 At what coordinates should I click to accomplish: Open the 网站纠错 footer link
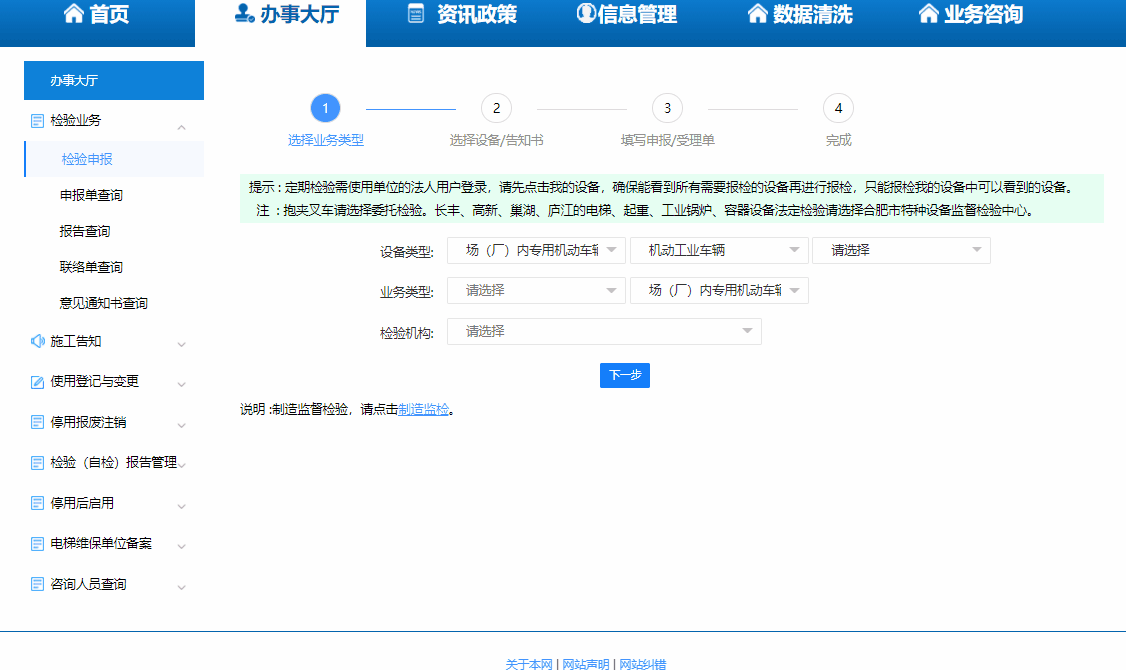(643, 664)
